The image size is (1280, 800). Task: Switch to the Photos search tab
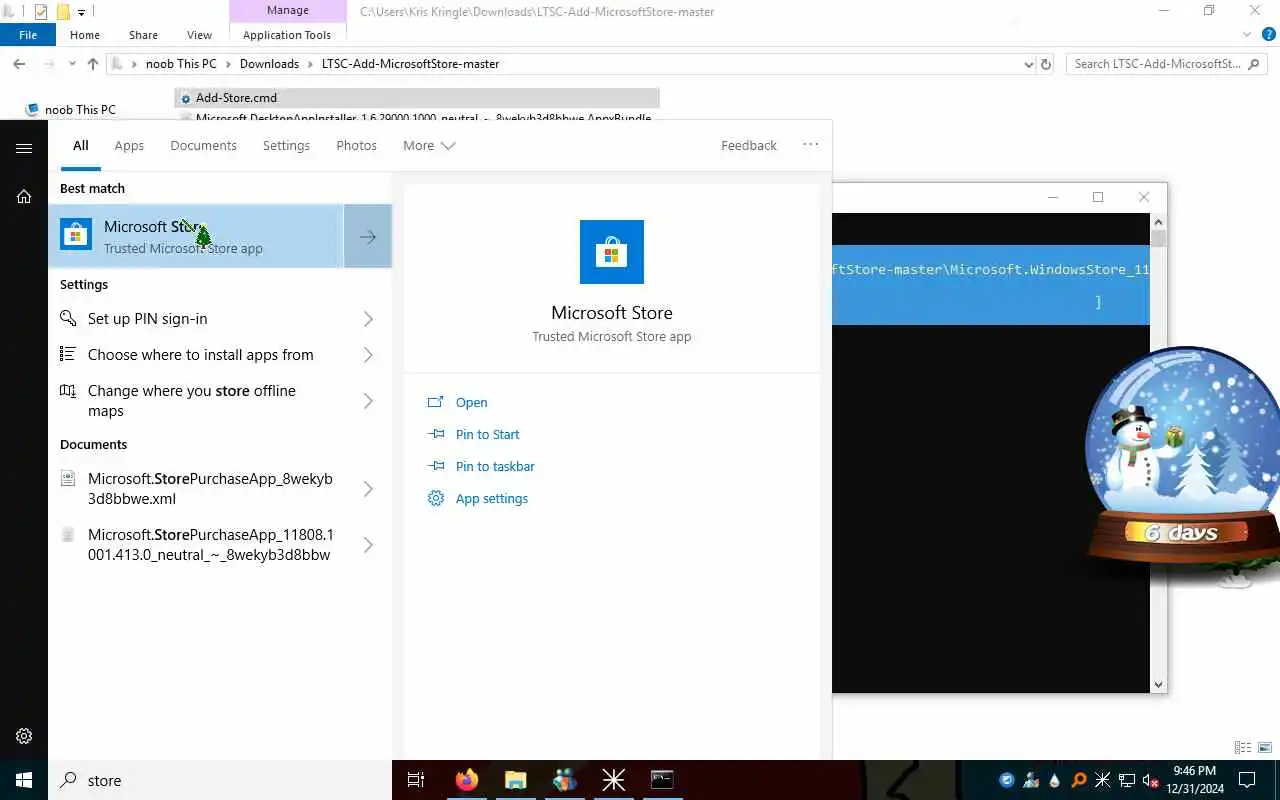click(x=356, y=145)
